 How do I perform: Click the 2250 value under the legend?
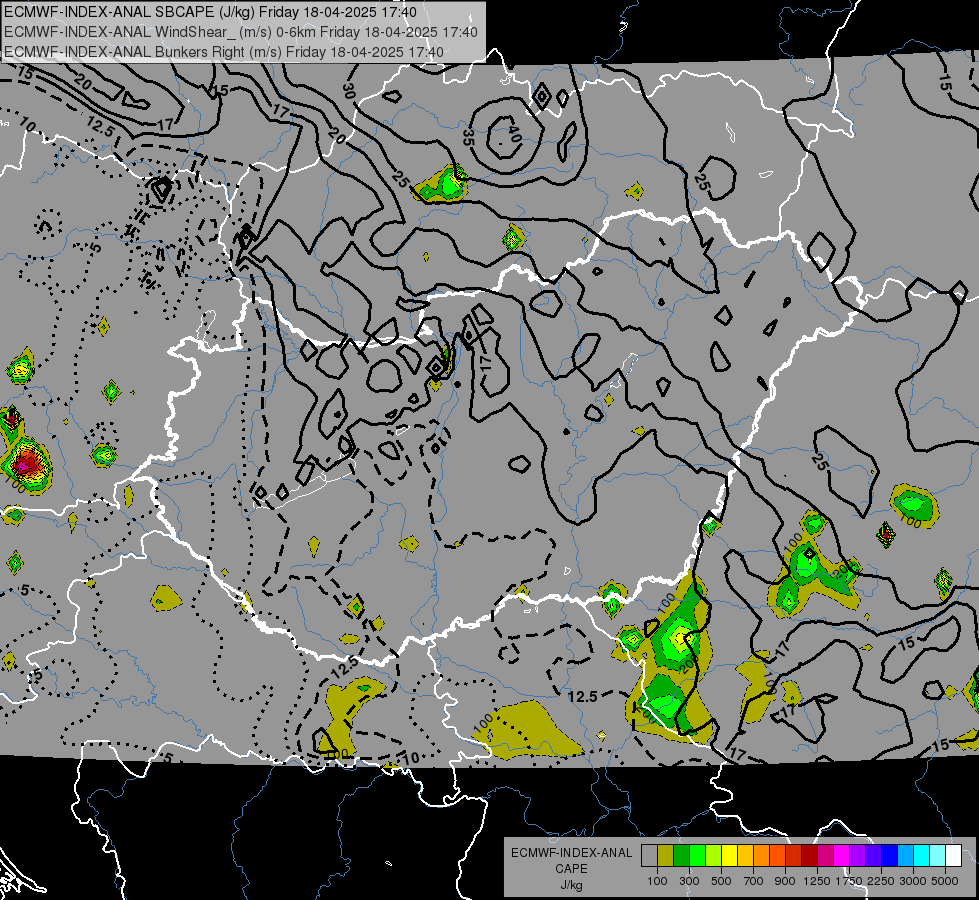(883, 881)
